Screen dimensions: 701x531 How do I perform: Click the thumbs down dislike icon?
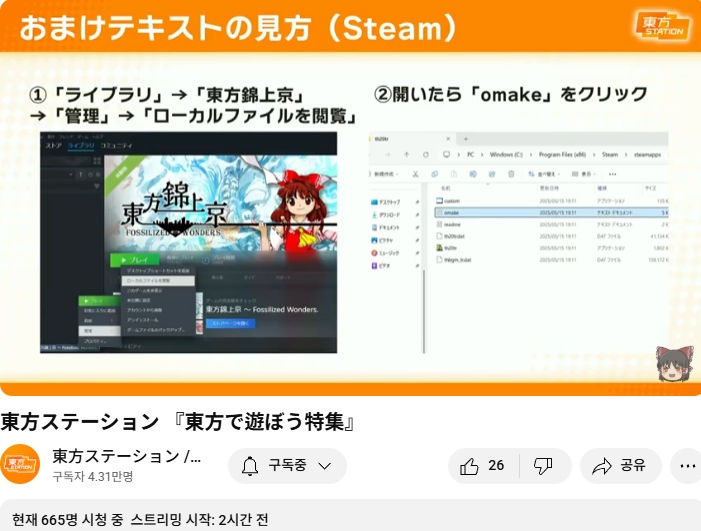544,466
